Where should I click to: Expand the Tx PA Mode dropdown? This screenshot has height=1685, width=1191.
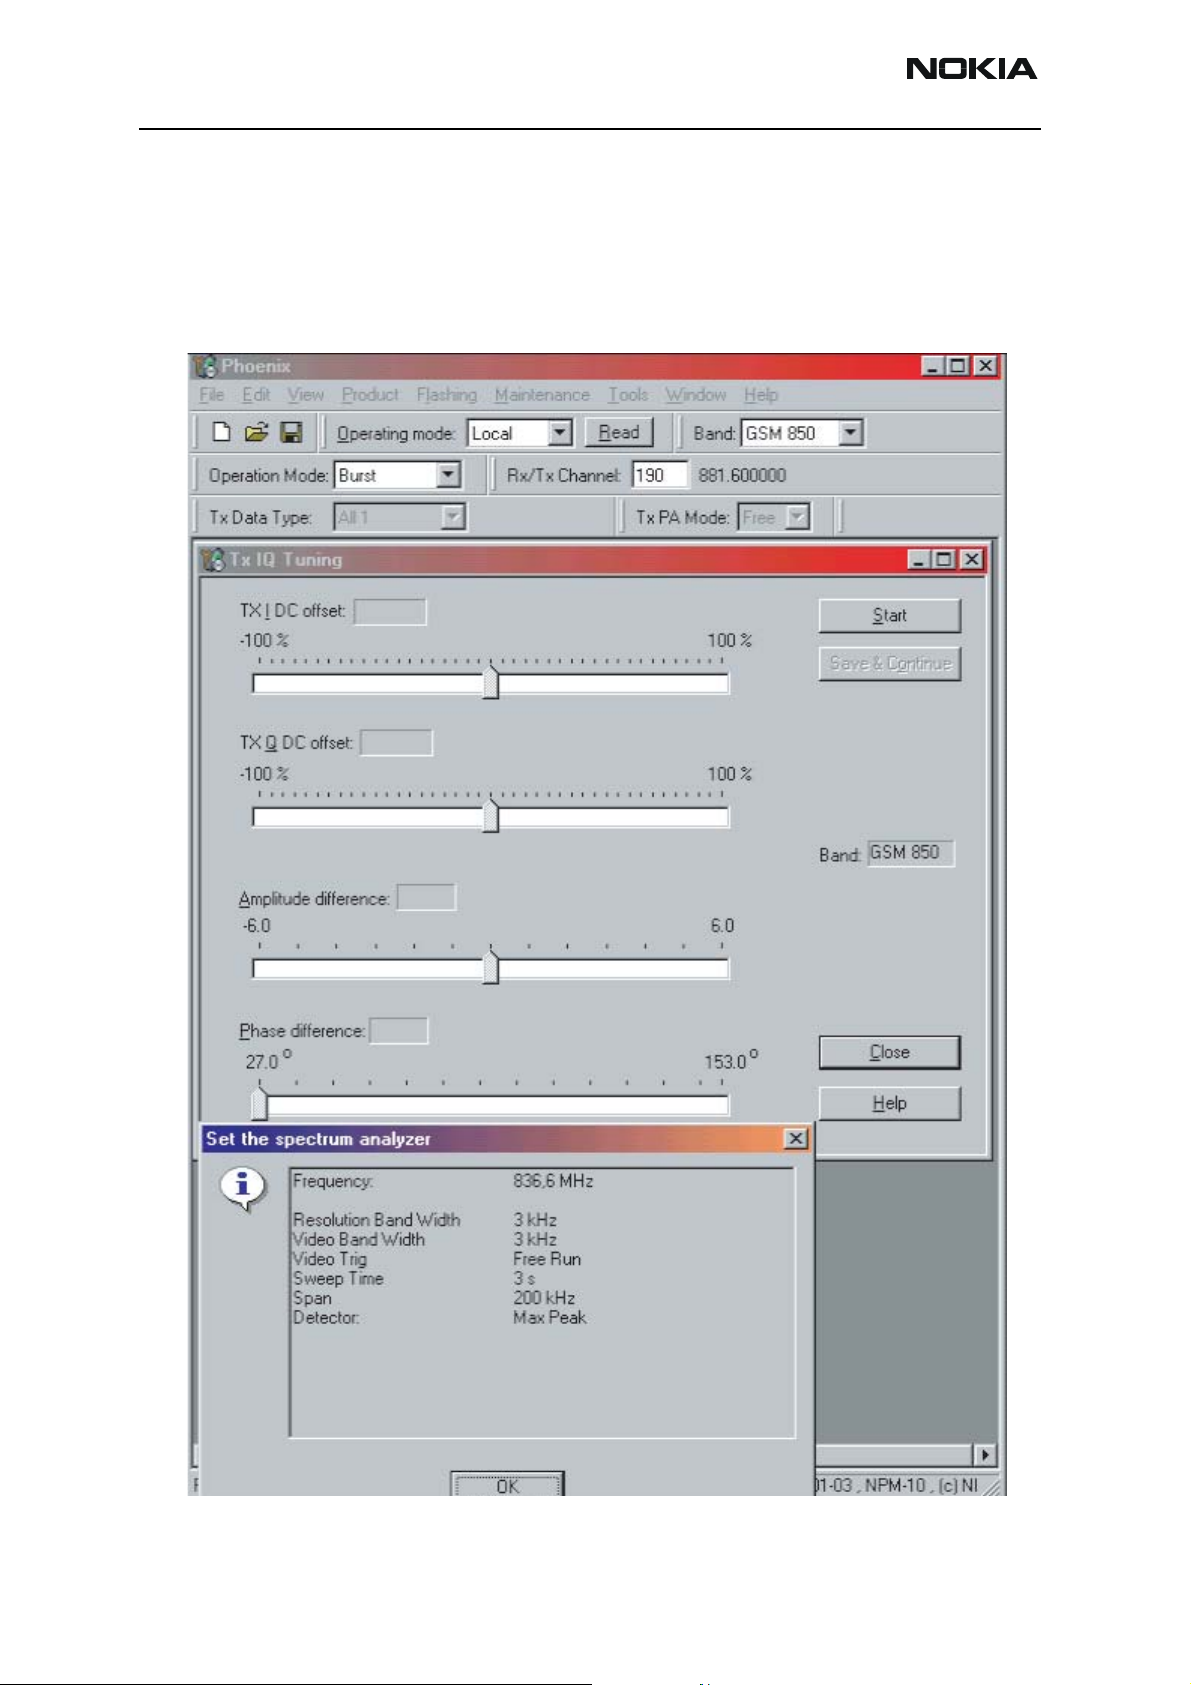click(798, 517)
